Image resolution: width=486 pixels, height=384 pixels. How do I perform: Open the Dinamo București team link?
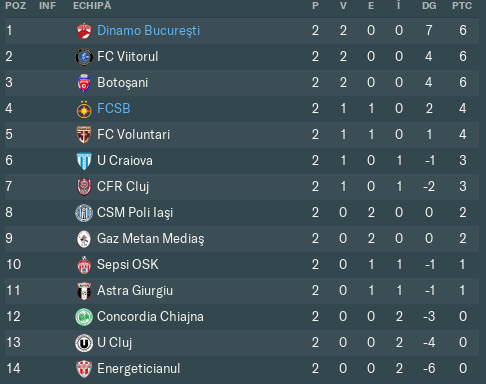pos(148,31)
